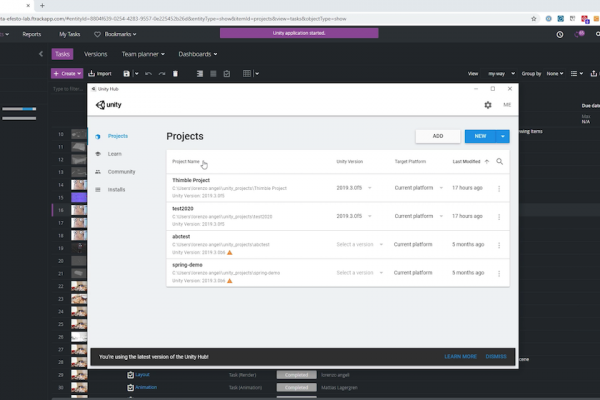This screenshot has height=400, width=600.
Task: Open My Tasks in ftrack top menu
Action: 70,34
